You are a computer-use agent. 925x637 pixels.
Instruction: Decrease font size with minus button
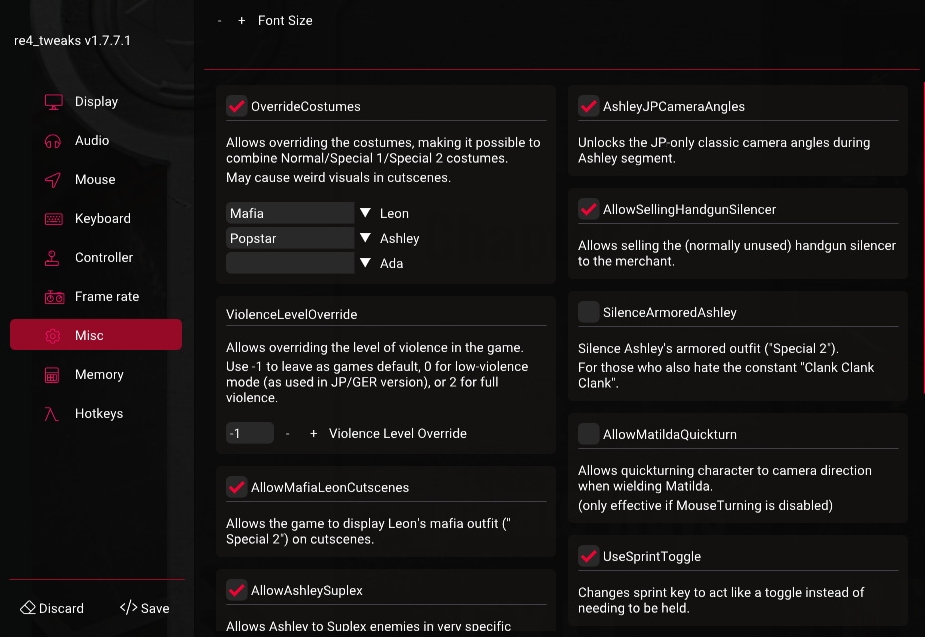219,21
